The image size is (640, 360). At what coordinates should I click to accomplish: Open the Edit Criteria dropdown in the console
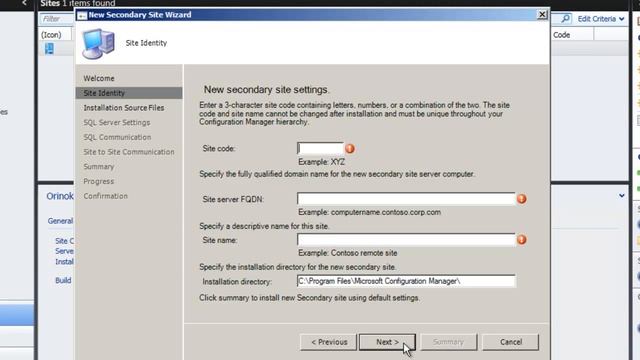[x=601, y=19]
